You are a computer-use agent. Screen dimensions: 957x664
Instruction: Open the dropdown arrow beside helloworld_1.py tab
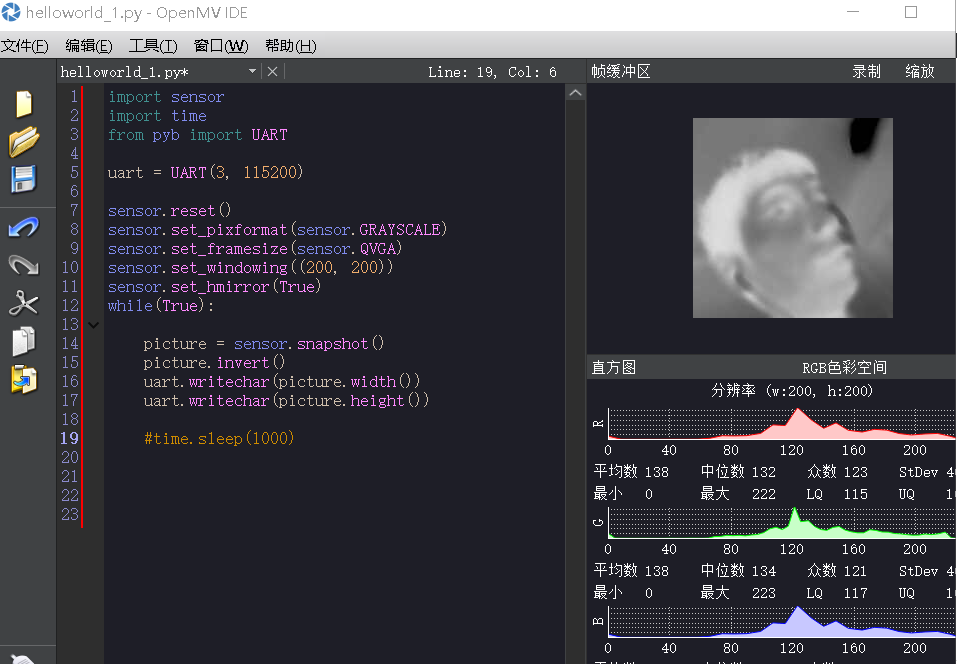(254, 71)
